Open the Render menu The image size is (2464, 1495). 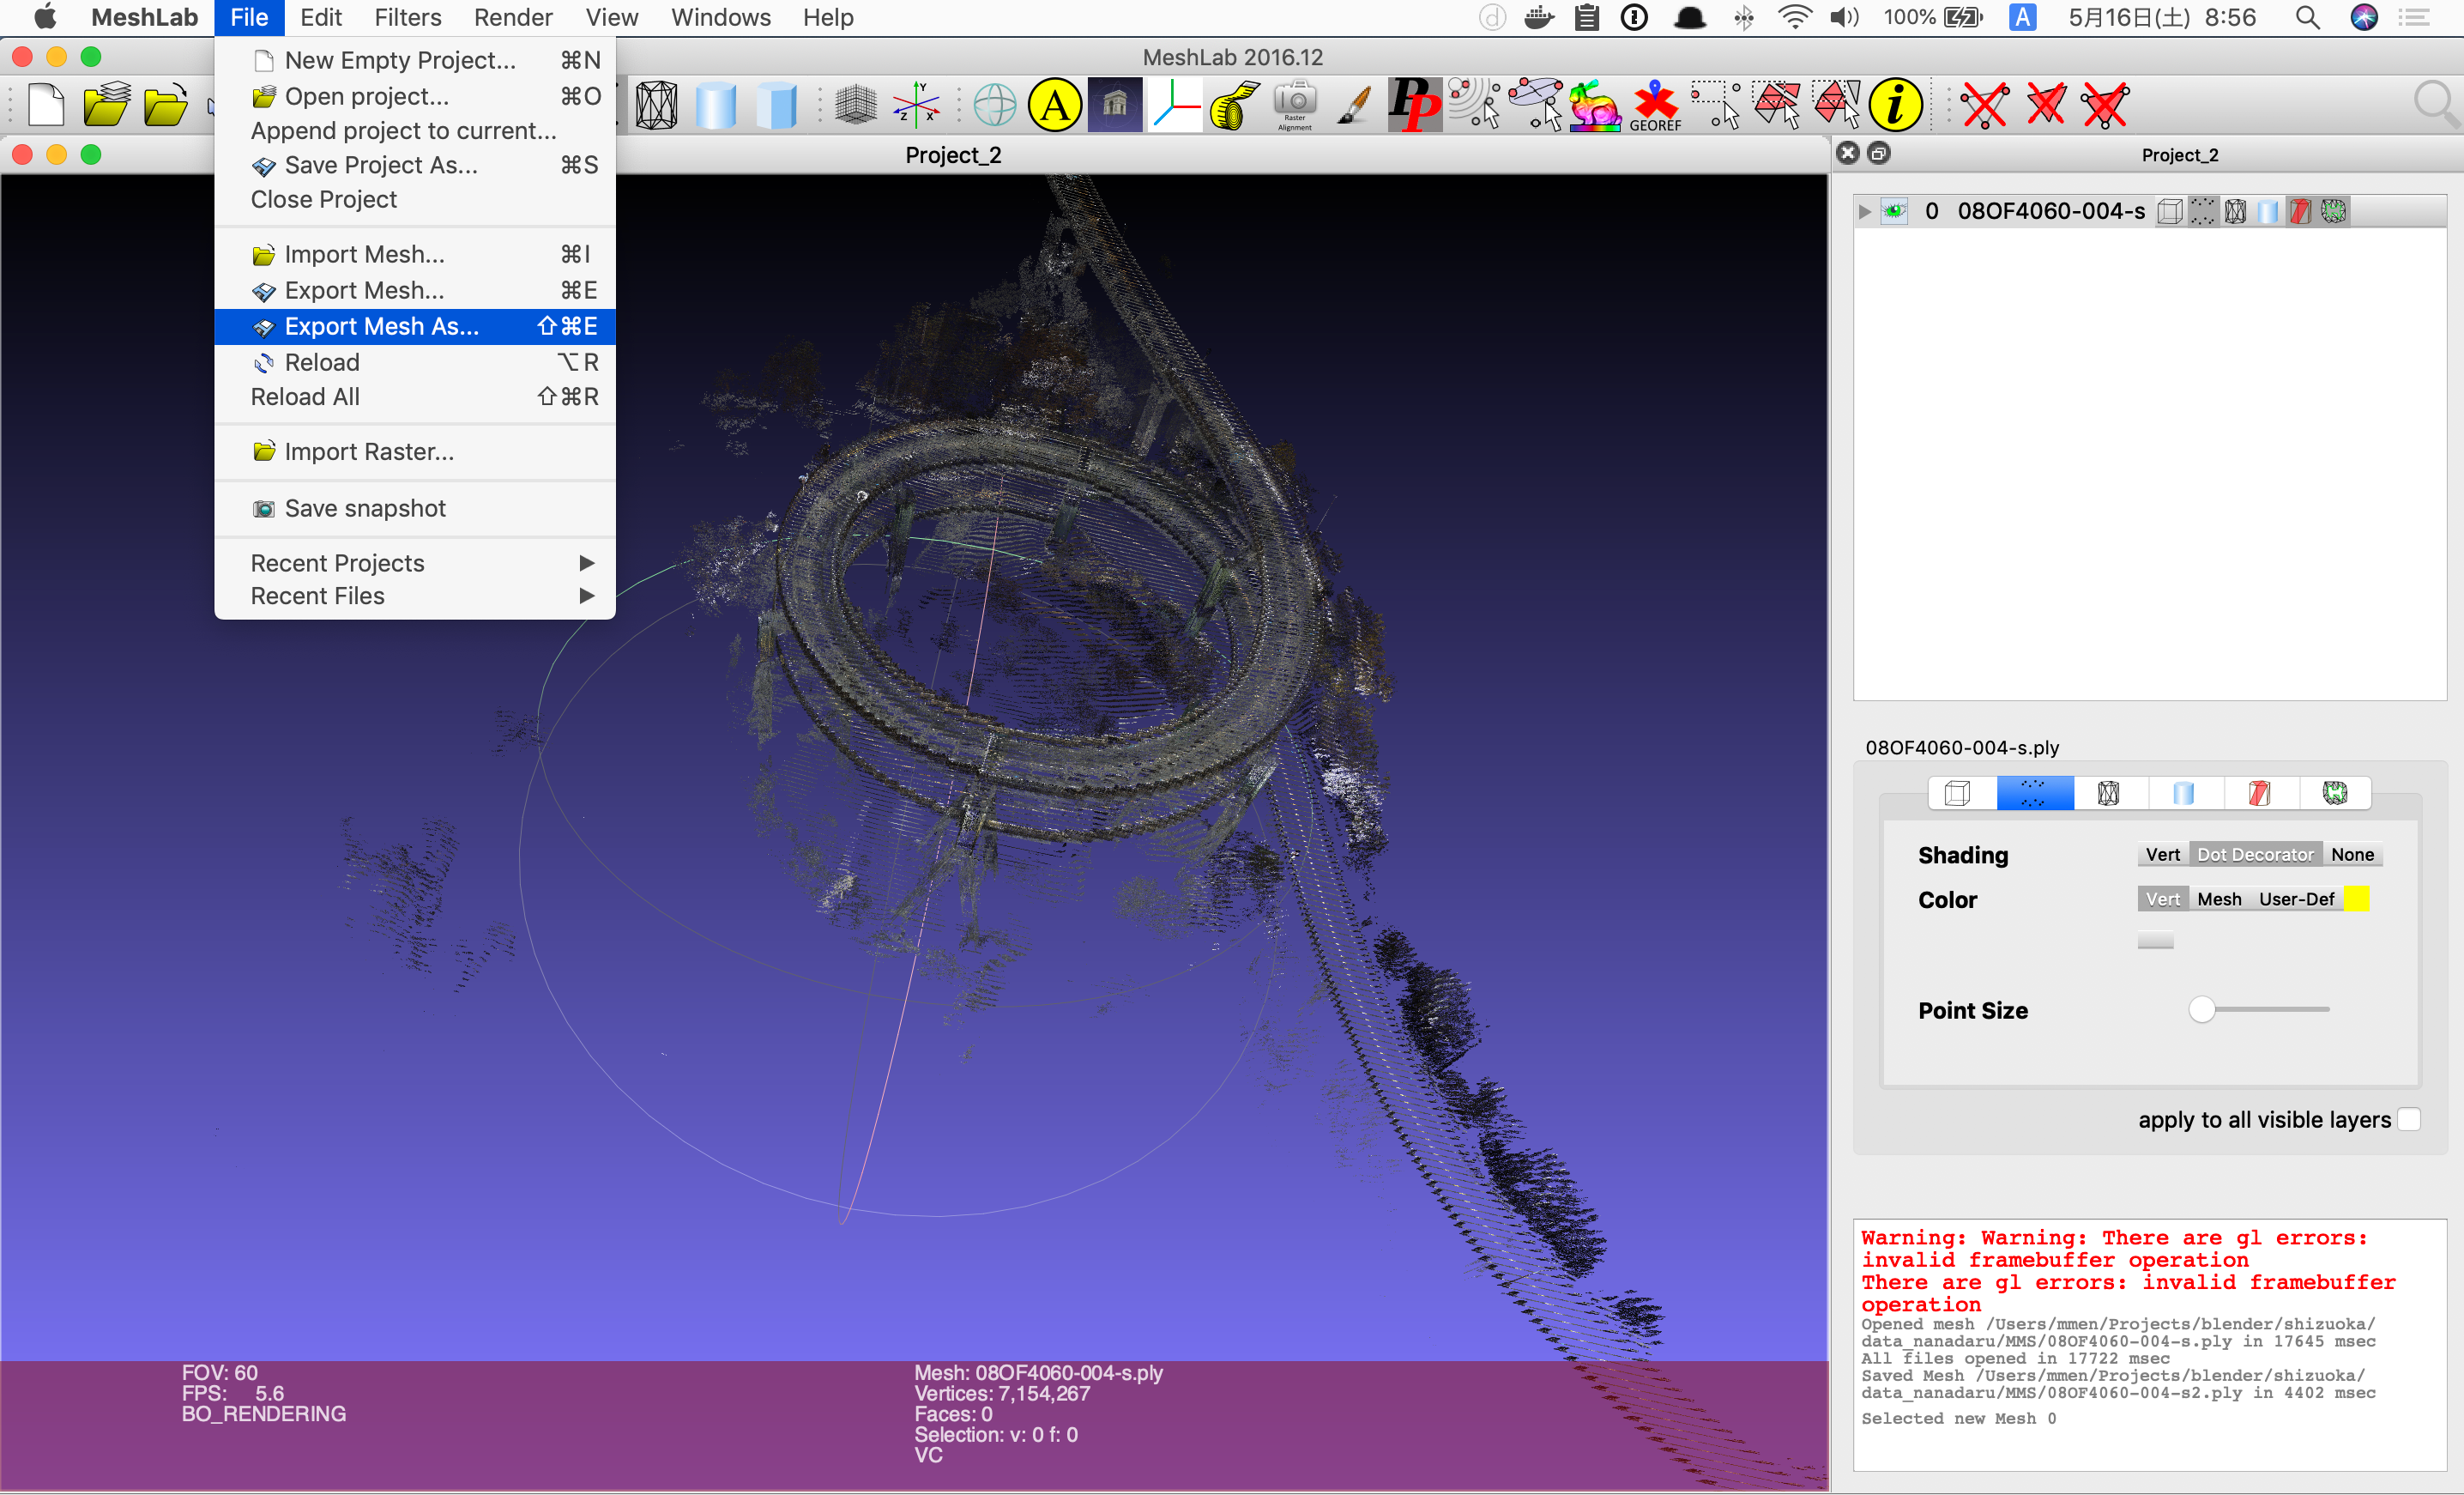513,17
